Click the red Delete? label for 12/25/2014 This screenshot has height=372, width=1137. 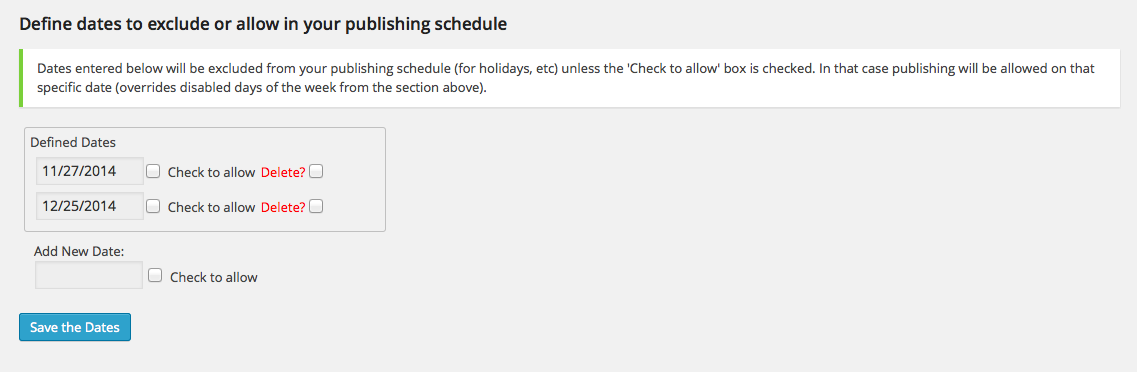(x=283, y=207)
